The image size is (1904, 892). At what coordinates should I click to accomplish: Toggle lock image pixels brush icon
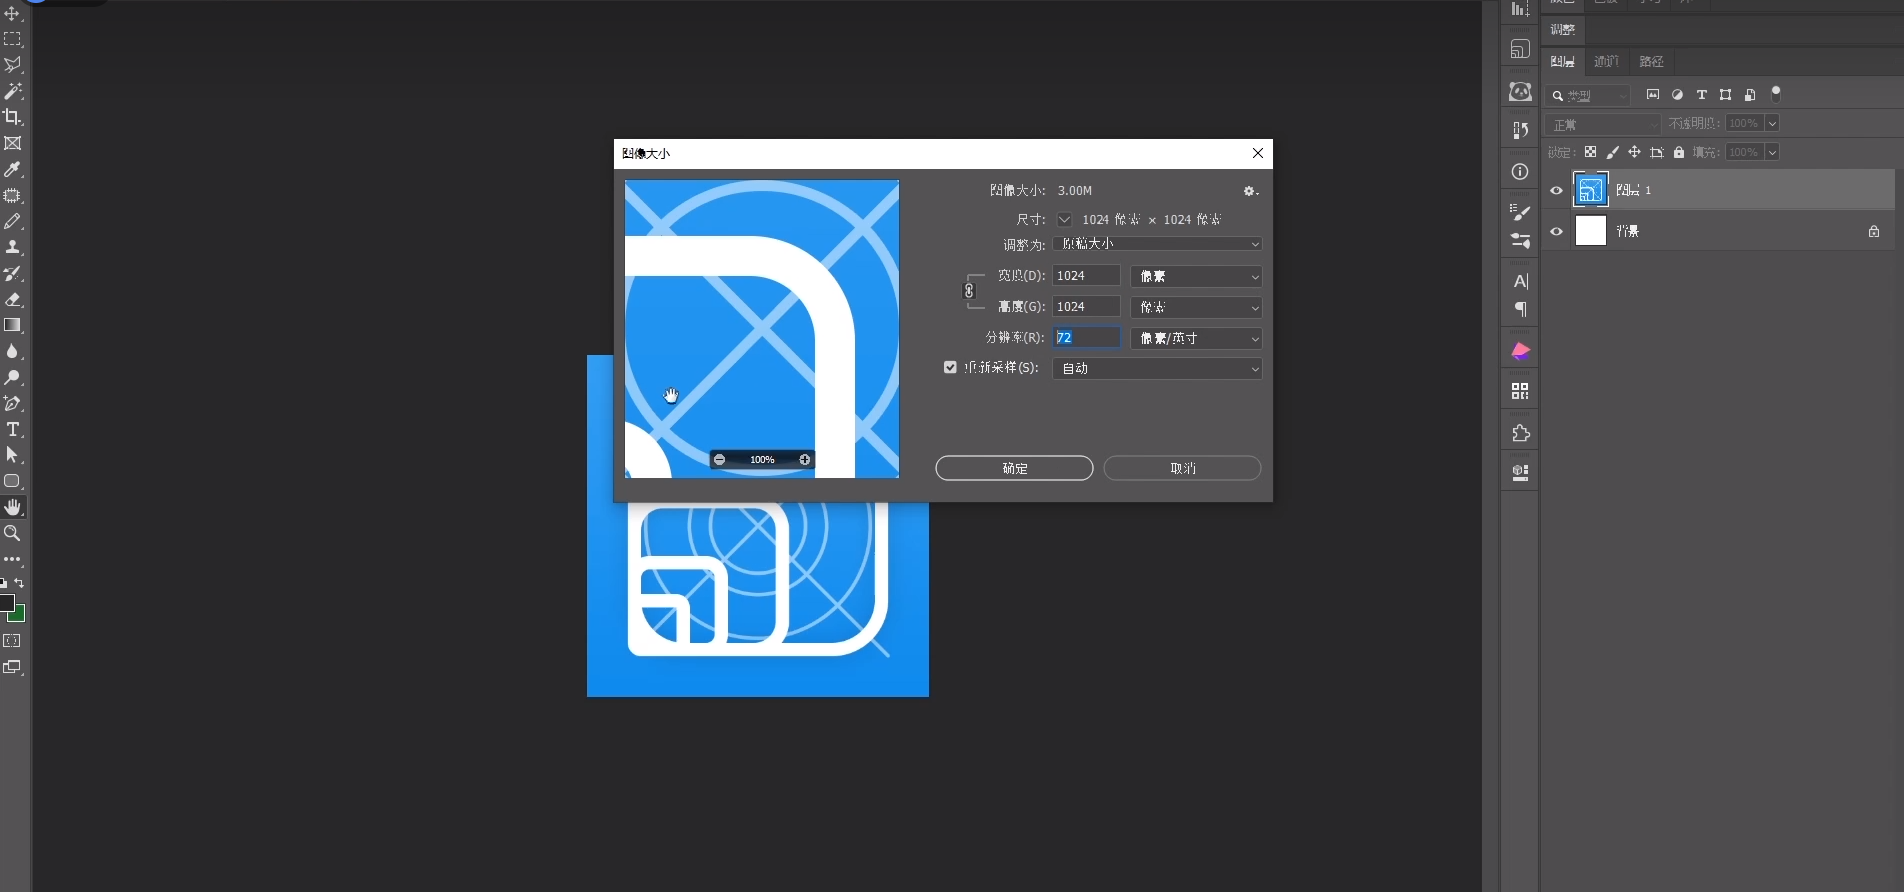(1612, 152)
